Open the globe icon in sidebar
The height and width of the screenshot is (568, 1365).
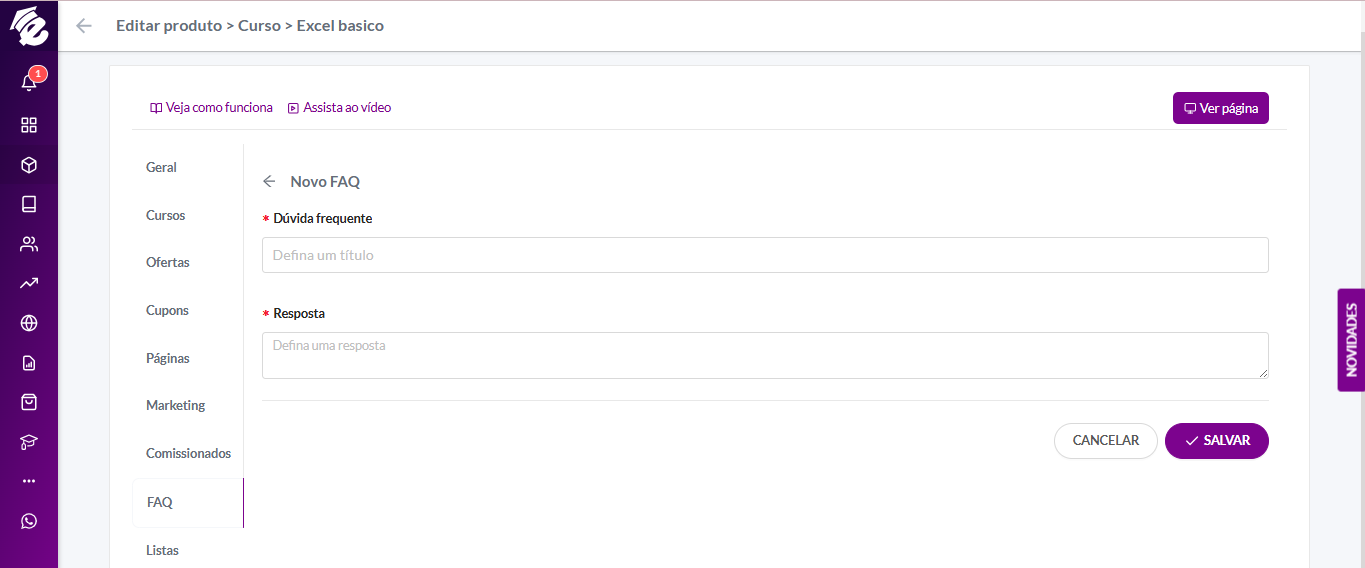(29, 323)
